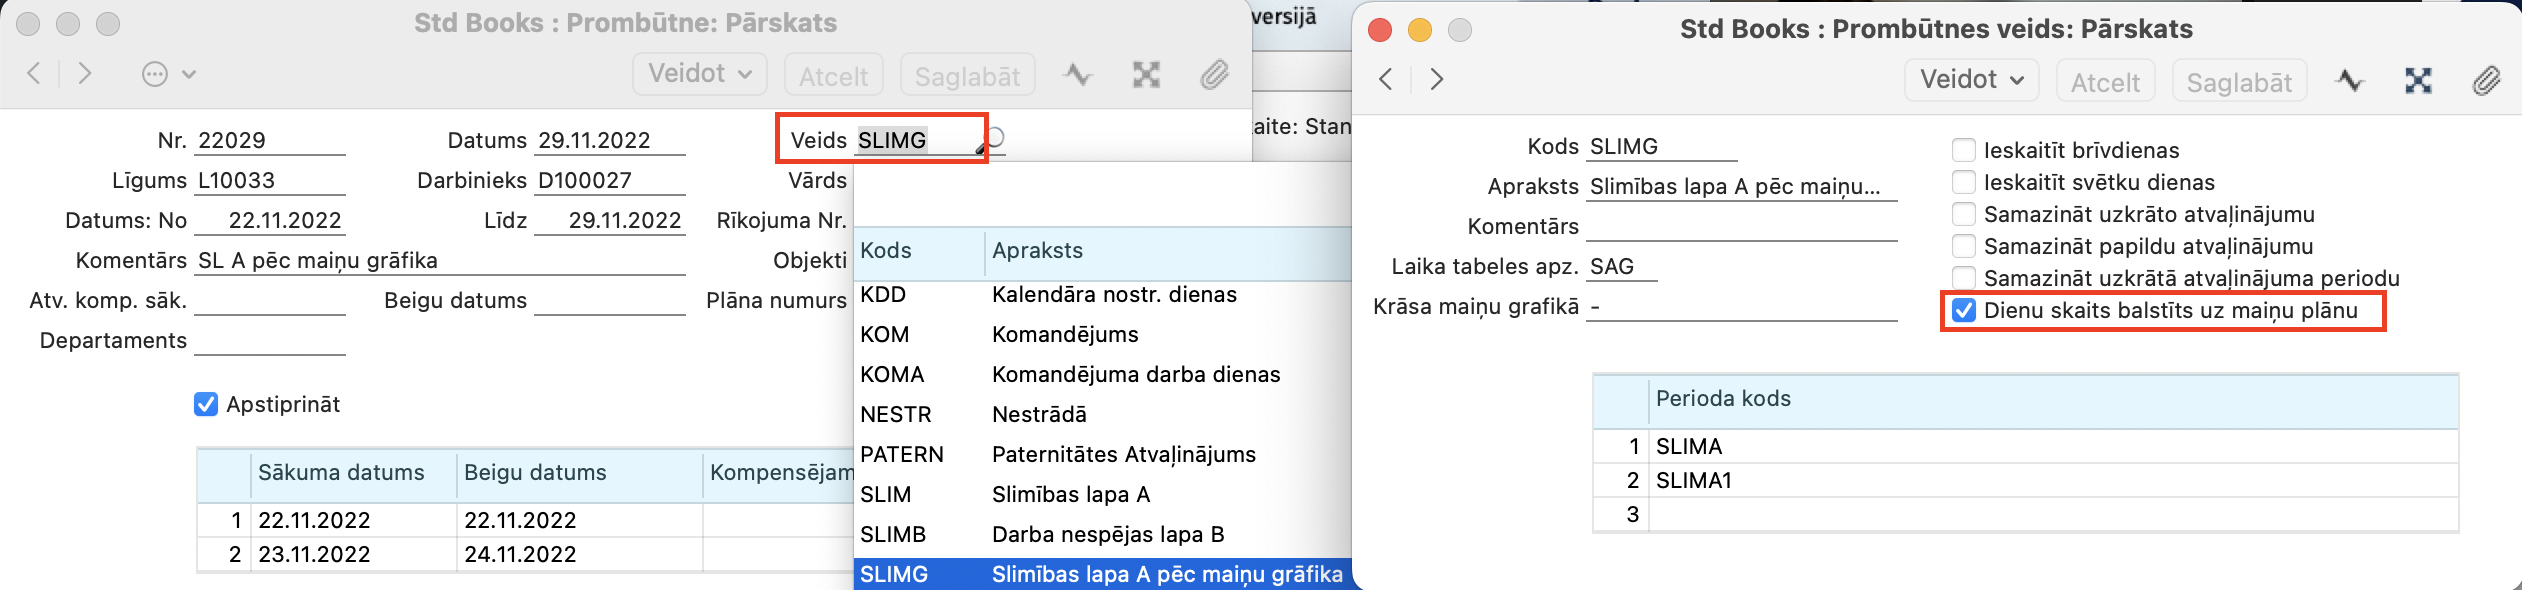Enable the Ieskaitīt brīvdienas checkbox

point(1964,150)
